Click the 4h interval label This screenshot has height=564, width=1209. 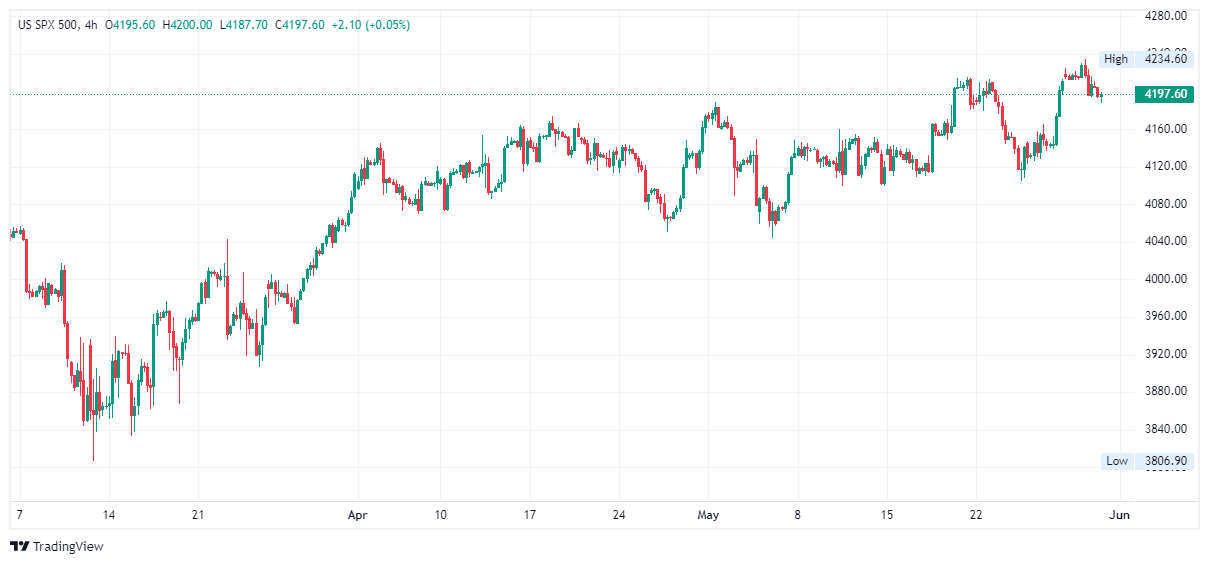[x=91, y=25]
